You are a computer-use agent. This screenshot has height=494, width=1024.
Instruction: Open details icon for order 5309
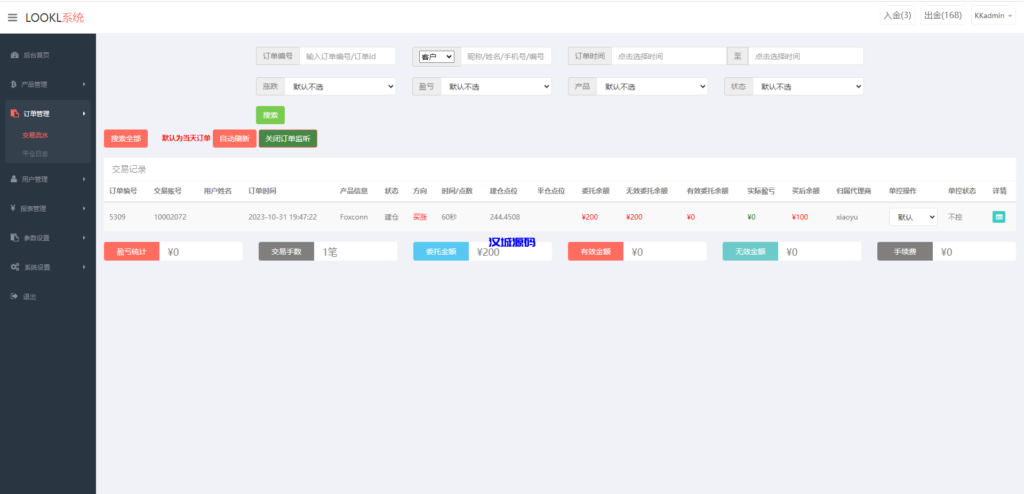click(998, 216)
